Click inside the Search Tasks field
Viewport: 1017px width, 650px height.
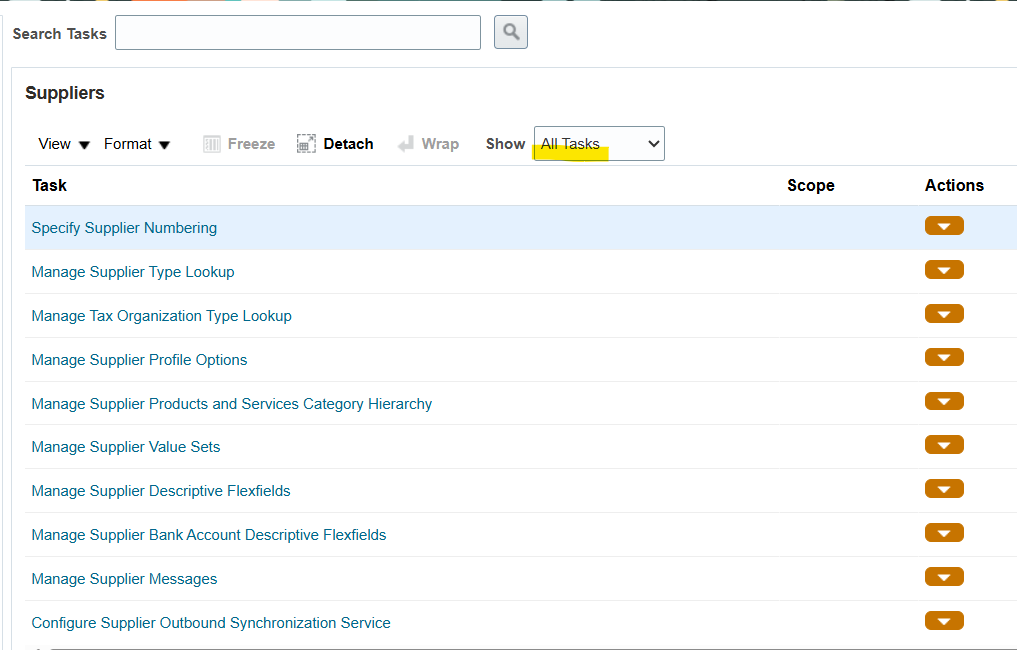click(298, 33)
